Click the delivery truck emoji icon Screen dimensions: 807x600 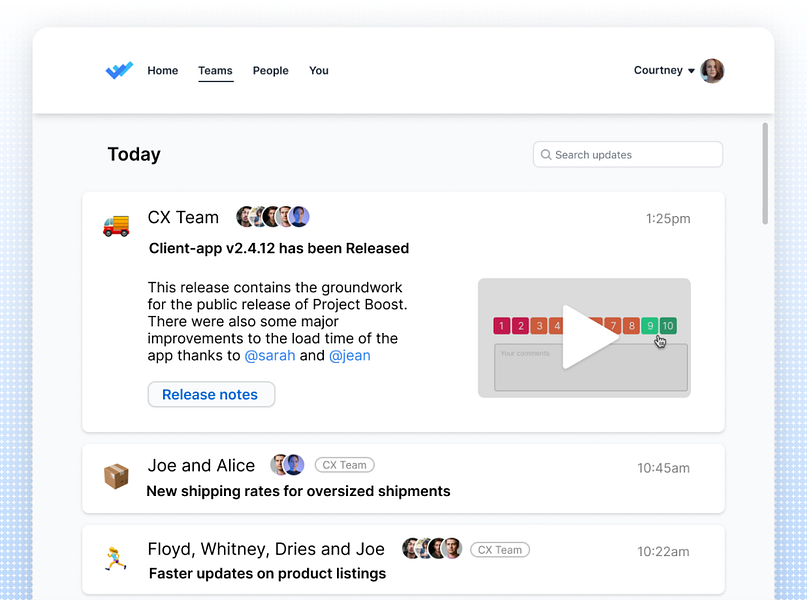pos(116,226)
